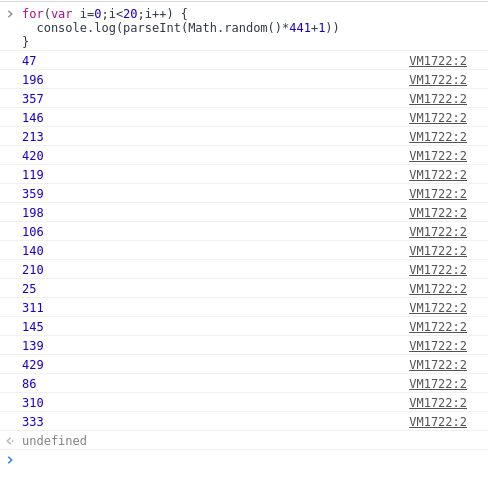
Task: Open VM1722:2 link beside value 106
Action: click(438, 232)
